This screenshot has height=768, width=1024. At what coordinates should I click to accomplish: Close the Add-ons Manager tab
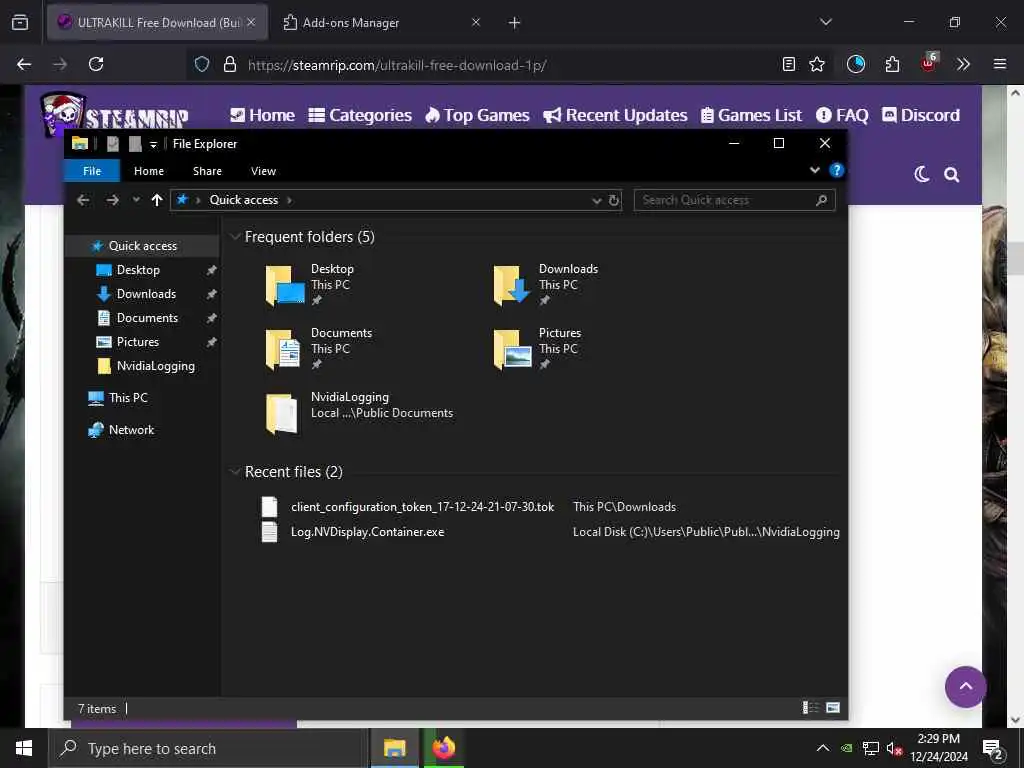point(476,22)
